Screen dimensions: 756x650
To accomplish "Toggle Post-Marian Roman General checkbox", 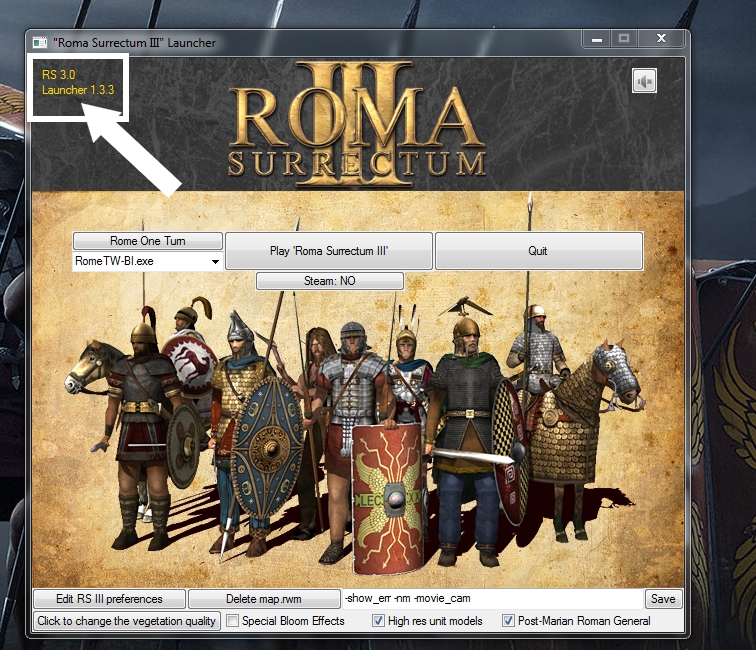I will 508,621.
